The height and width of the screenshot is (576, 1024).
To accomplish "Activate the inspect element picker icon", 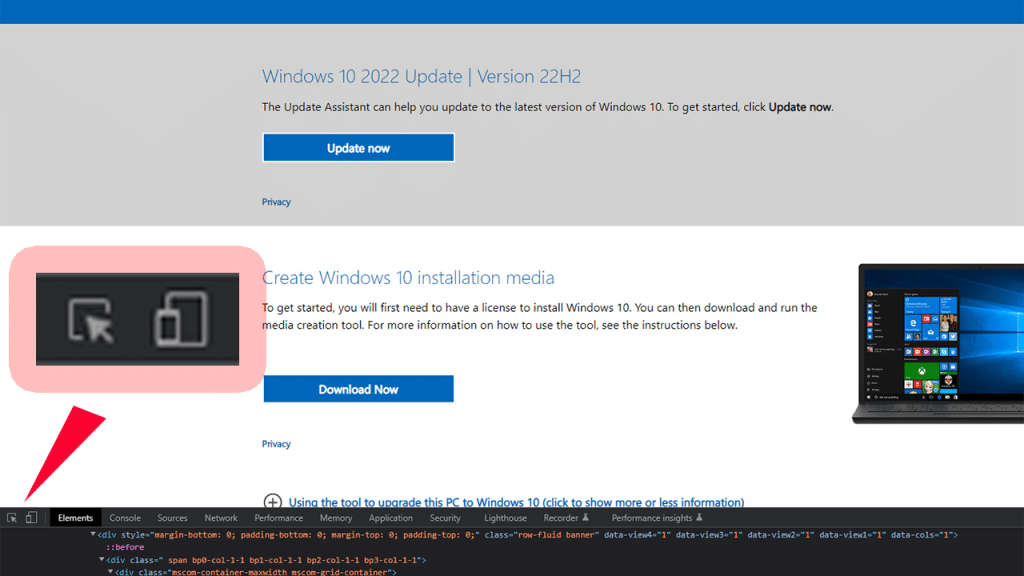I will [12, 518].
